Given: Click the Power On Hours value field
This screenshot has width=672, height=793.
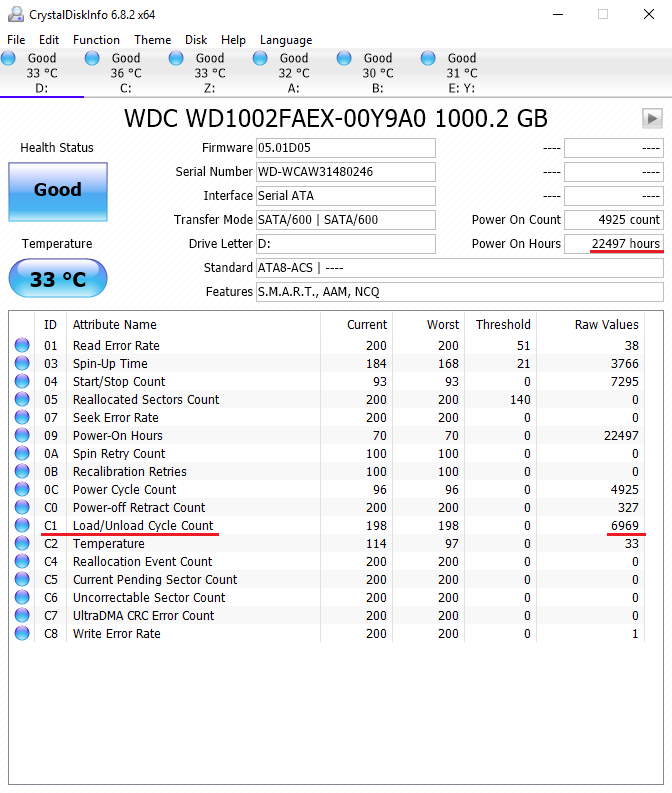Looking at the screenshot, I should [x=613, y=244].
